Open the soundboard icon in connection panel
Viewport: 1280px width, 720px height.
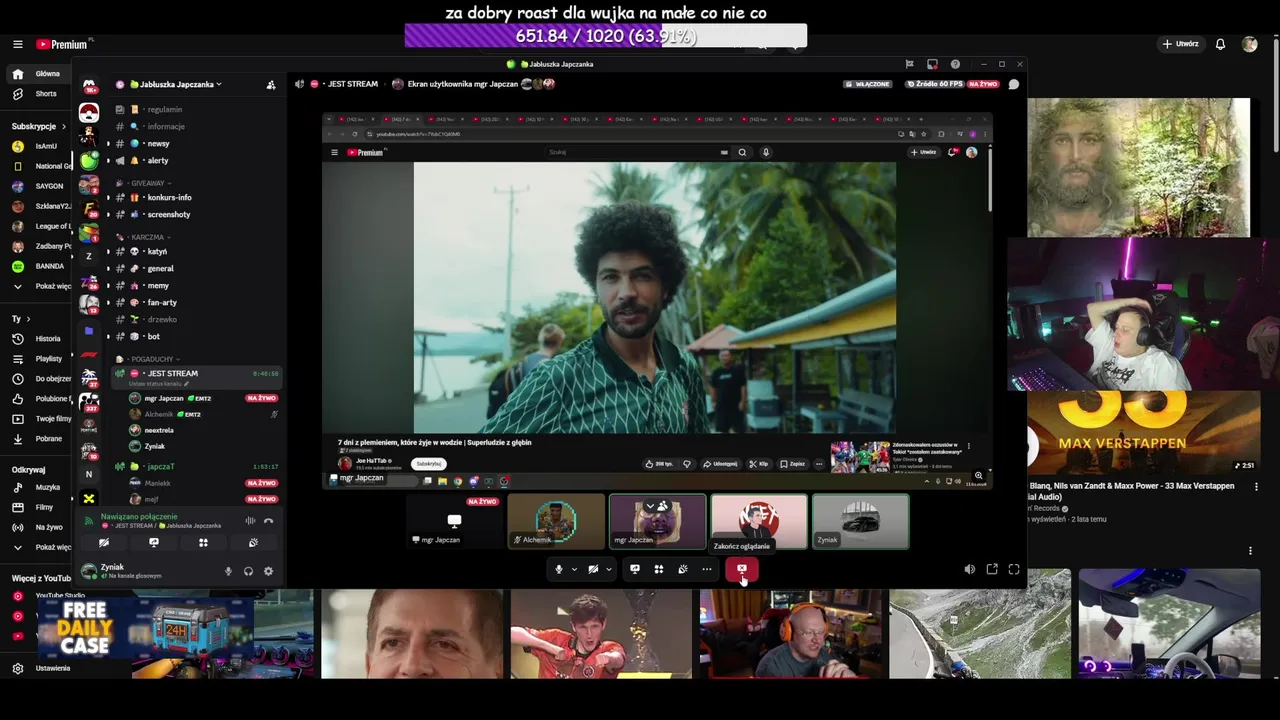pos(253,543)
